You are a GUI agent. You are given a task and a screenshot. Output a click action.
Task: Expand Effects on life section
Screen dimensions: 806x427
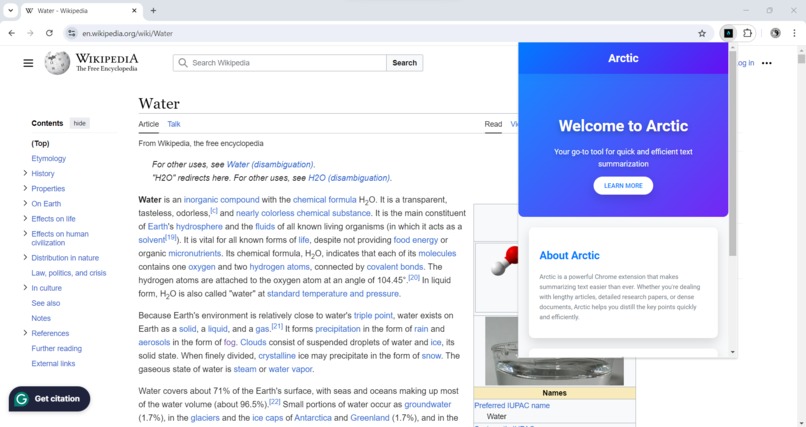click(25, 218)
